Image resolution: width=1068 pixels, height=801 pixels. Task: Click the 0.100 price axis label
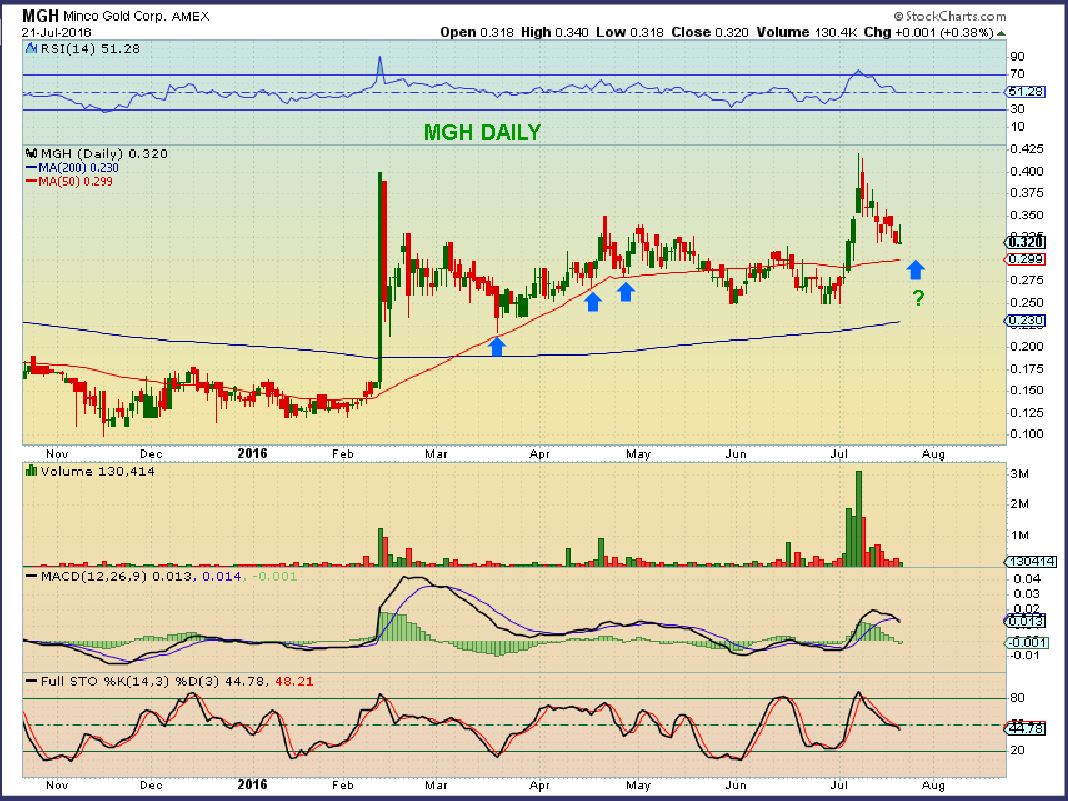click(1026, 434)
